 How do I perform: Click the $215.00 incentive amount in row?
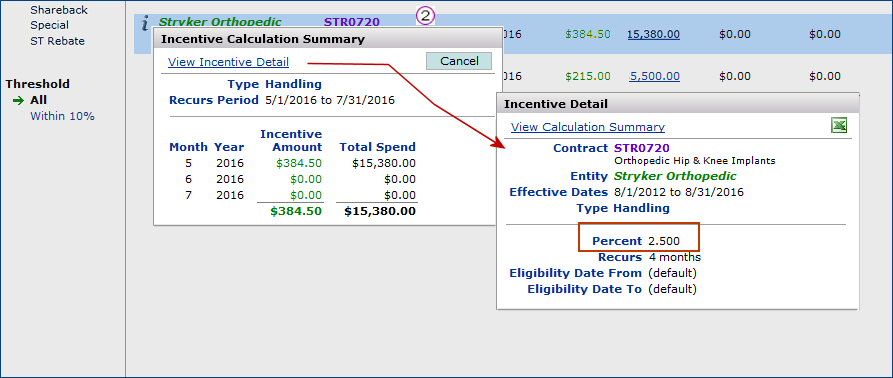[x=588, y=76]
